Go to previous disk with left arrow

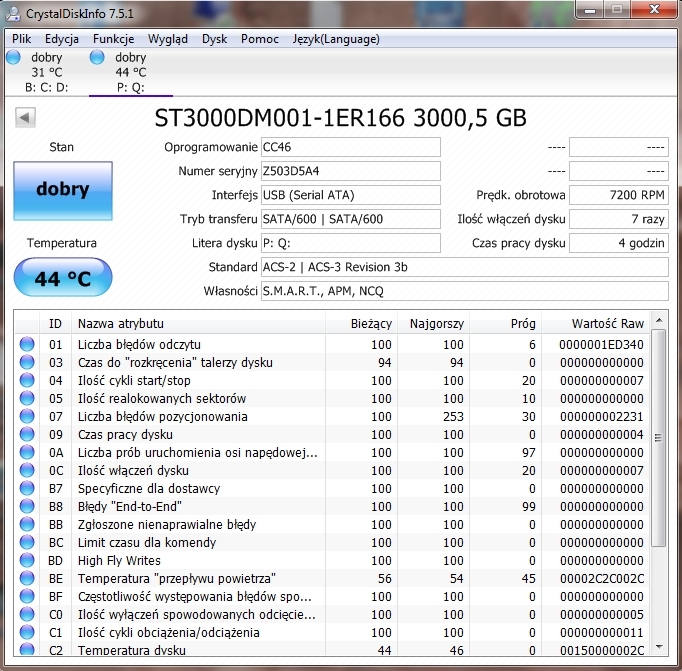tap(25, 117)
